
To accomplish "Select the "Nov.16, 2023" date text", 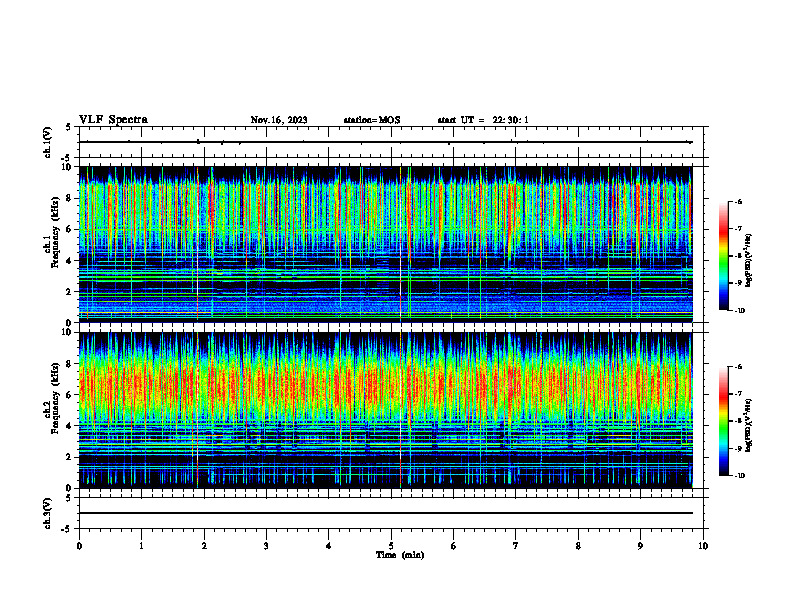I will pyautogui.click(x=279, y=120).
